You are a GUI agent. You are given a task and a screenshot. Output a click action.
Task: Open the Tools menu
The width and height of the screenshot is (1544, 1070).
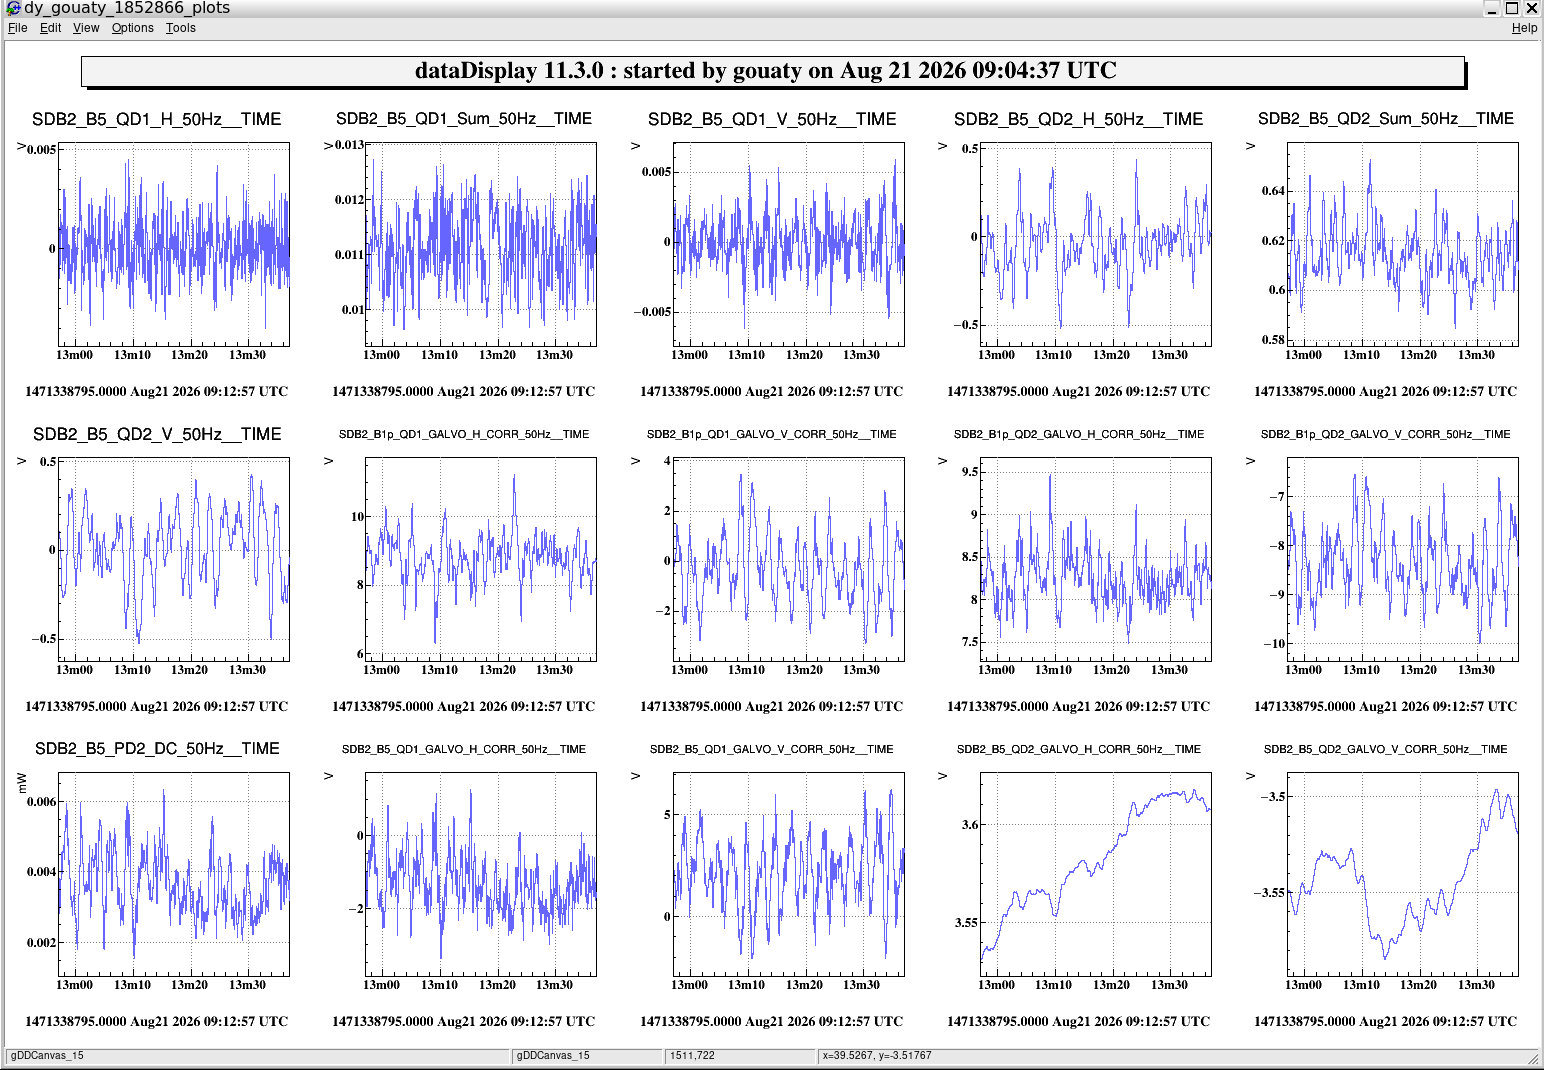(x=181, y=28)
